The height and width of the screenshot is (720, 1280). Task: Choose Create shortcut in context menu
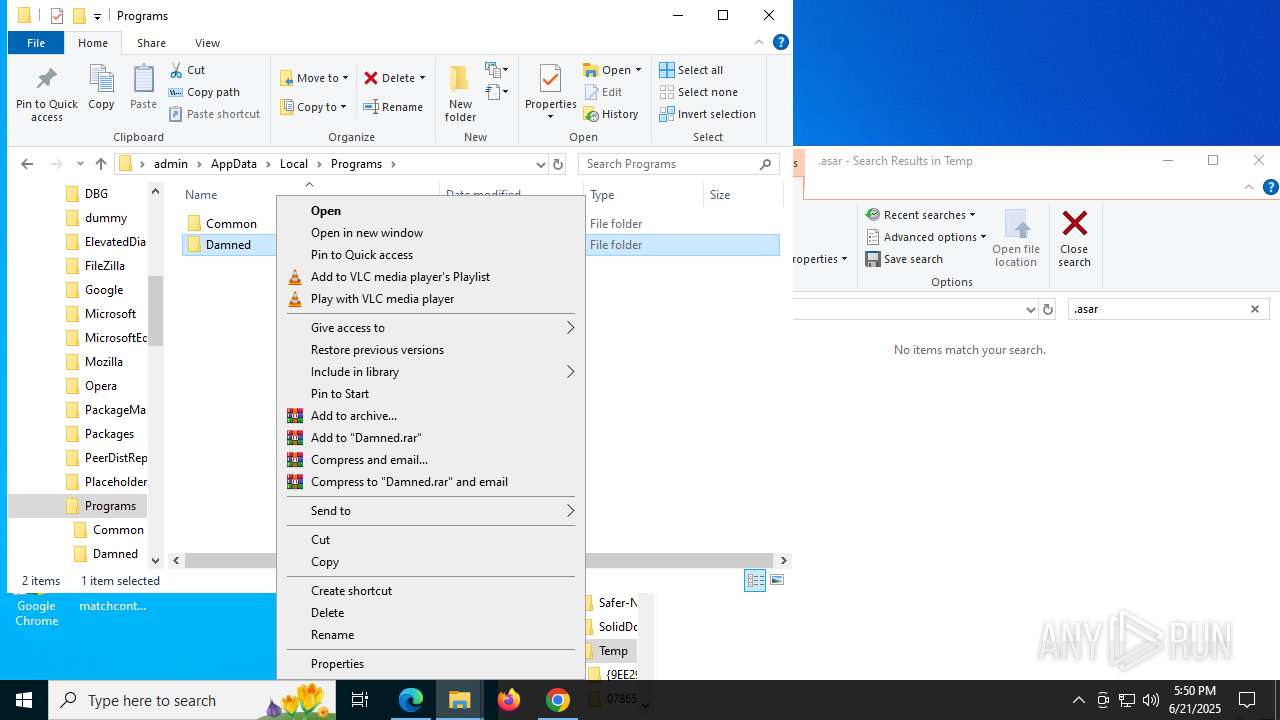point(351,591)
